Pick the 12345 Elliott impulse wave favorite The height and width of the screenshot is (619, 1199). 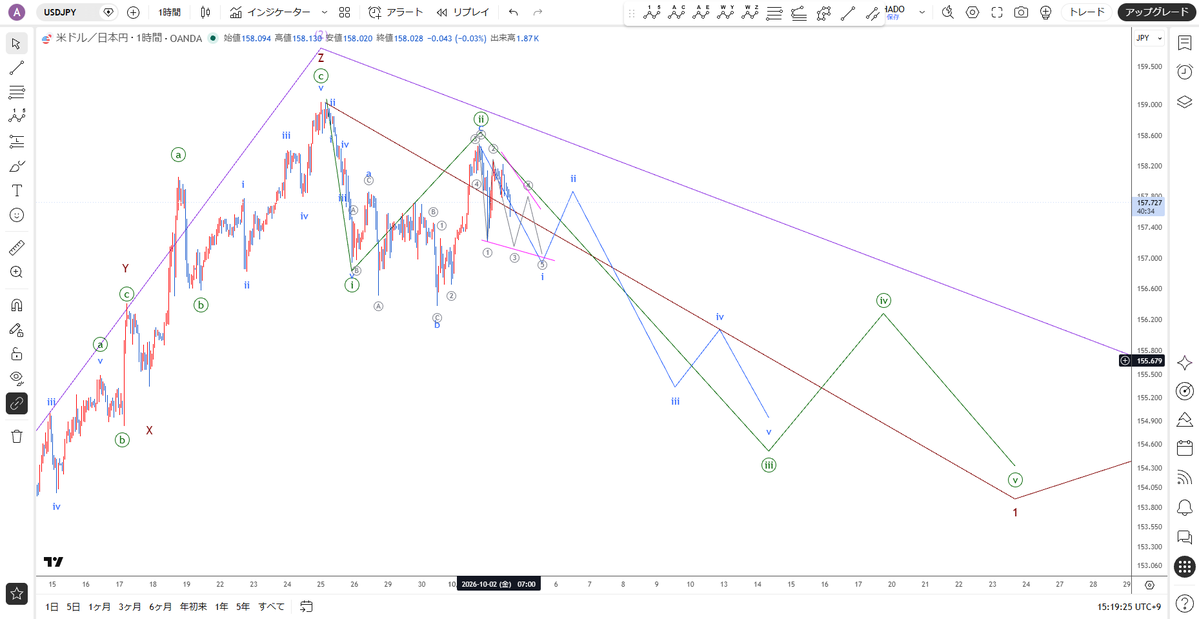point(651,12)
